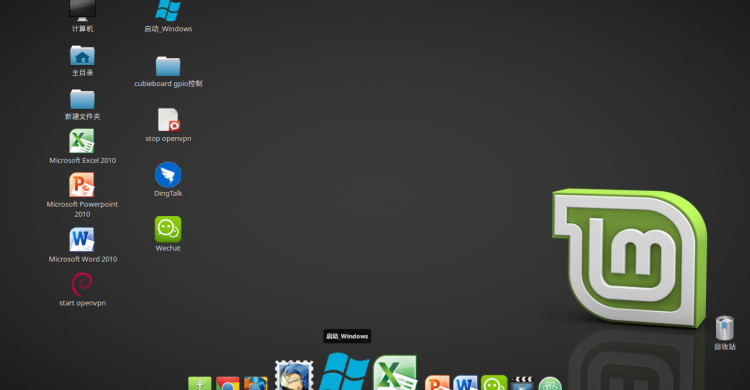The width and height of the screenshot is (750, 390).
Task: Open WeChat from the dock
Action: click(494, 383)
